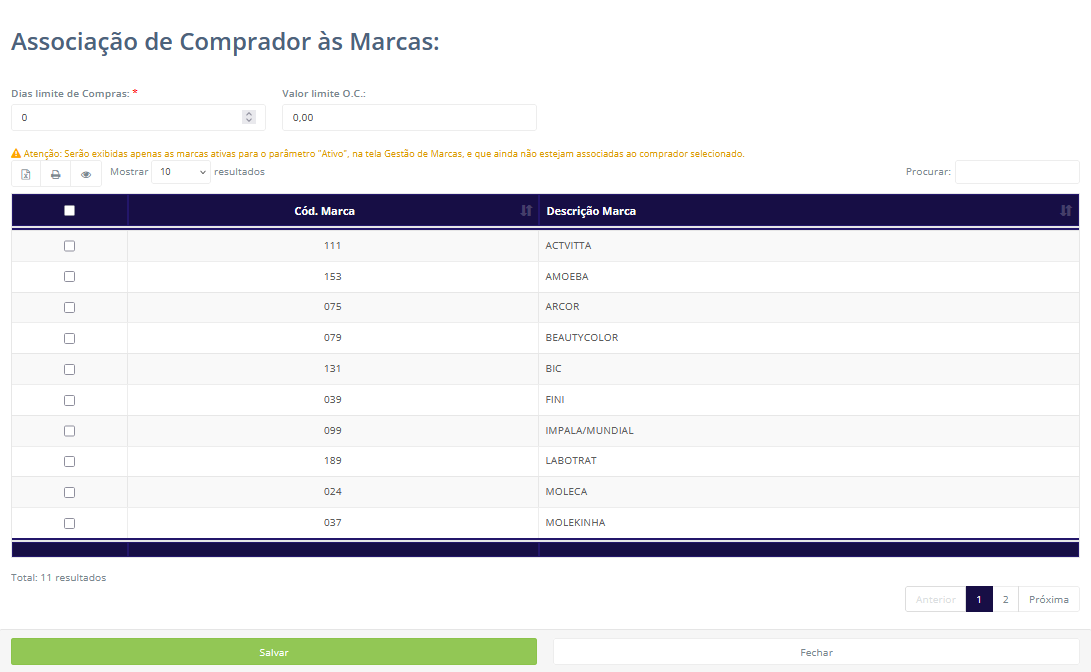Click the MOLECA description text
1091x672 pixels.
click(x=566, y=492)
